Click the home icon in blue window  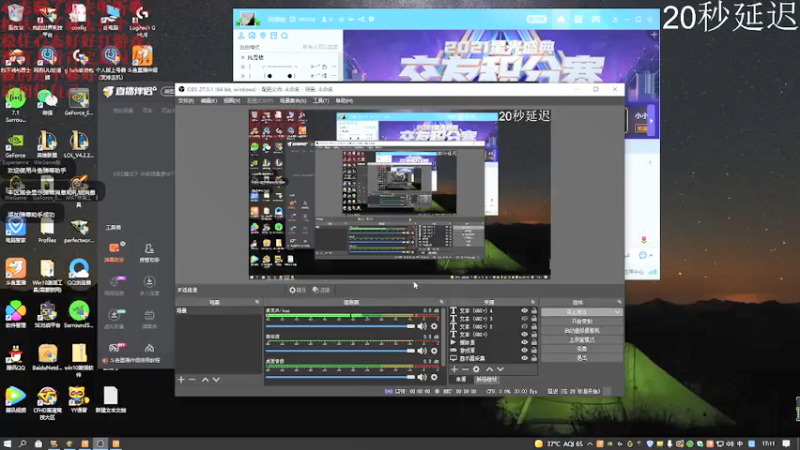click(x=561, y=19)
